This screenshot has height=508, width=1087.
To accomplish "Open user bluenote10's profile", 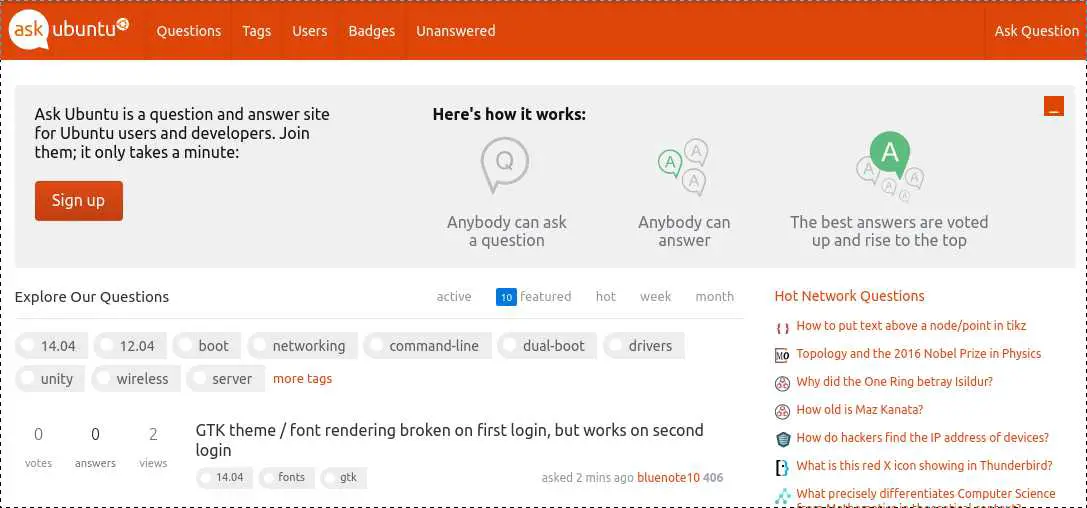I will [x=668, y=478].
